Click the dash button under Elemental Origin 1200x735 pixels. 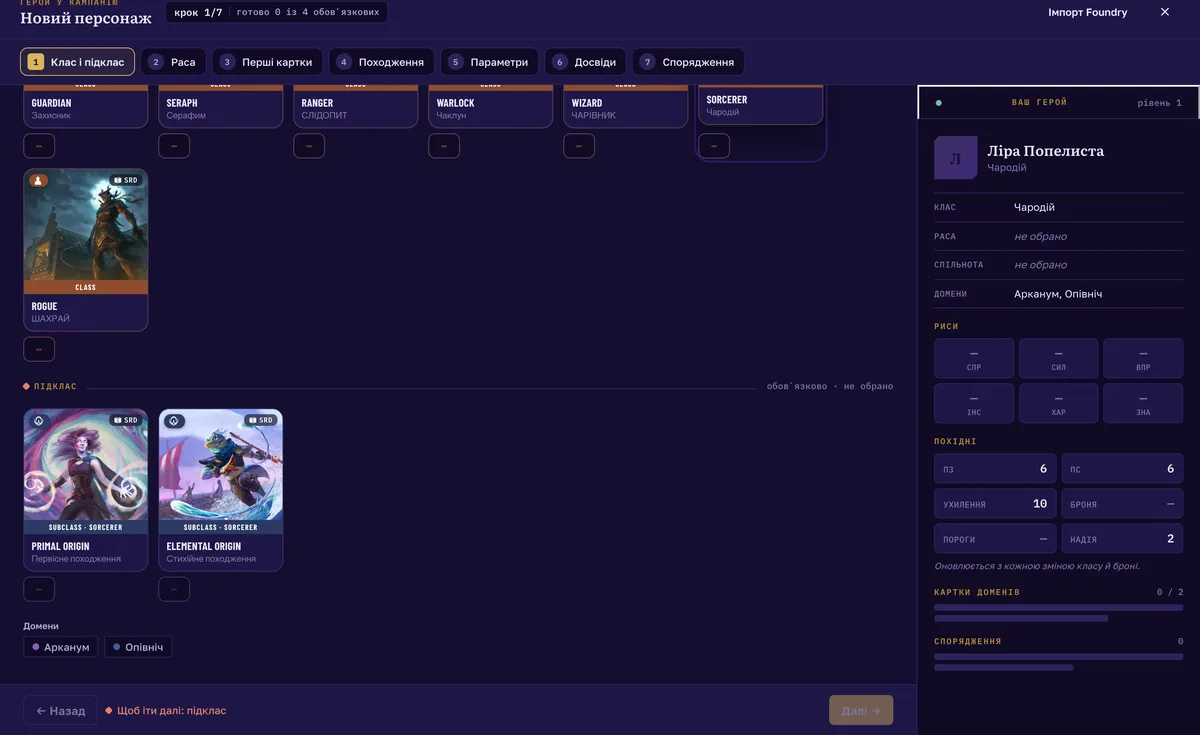[174, 589]
